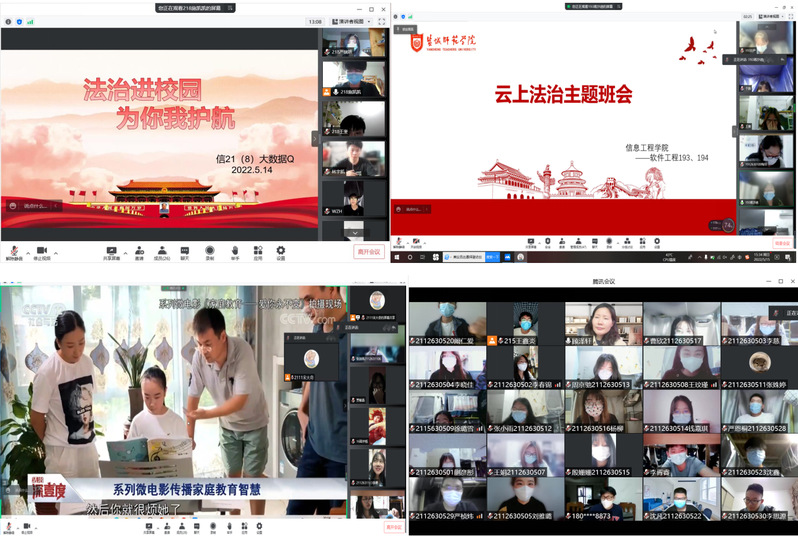Raise hand in the top-left meeting toolbar
This screenshot has width=798, height=536.
(x=235, y=251)
